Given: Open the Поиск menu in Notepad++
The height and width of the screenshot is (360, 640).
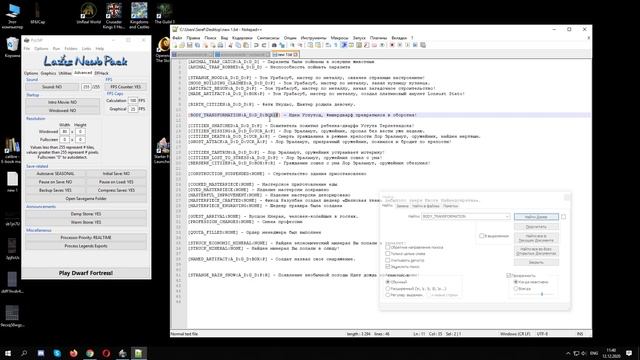Looking at the screenshot, I should (x=210, y=38).
